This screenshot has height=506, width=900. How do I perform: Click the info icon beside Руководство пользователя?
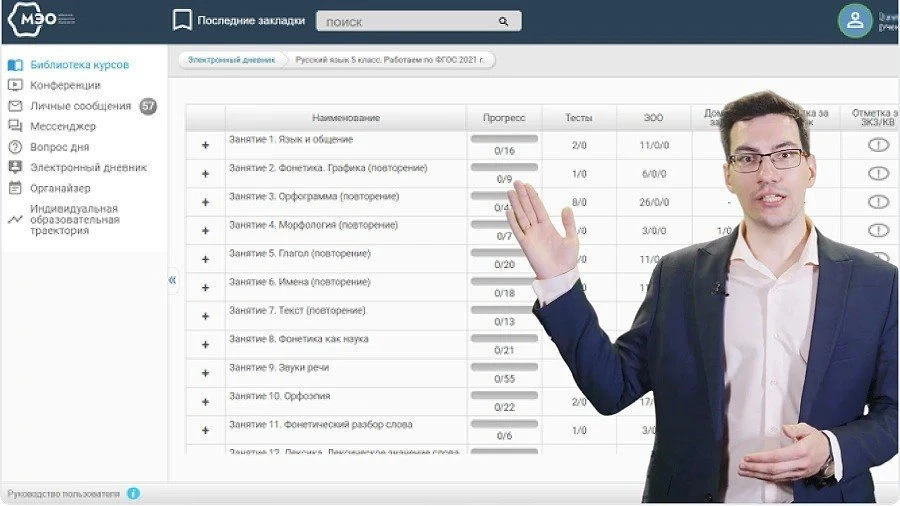coord(134,494)
